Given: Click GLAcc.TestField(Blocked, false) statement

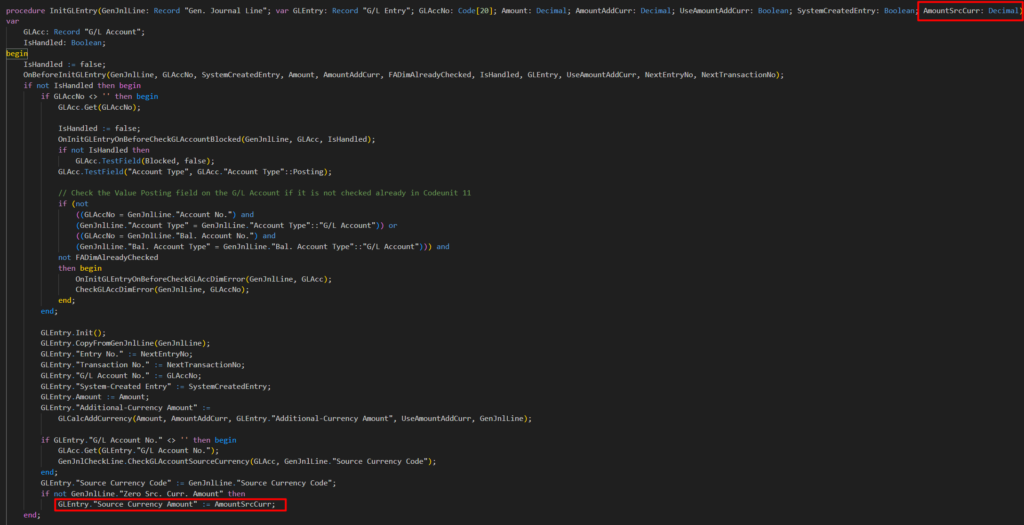Looking at the screenshot, I should click(x=143, y=160).
